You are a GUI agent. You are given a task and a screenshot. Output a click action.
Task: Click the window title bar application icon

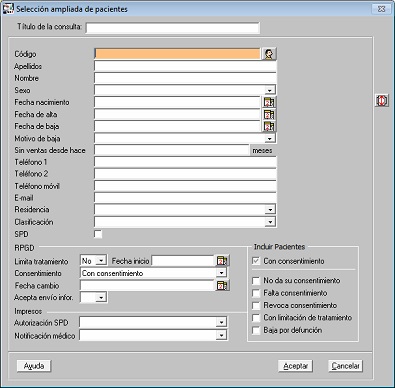point(8,9)
